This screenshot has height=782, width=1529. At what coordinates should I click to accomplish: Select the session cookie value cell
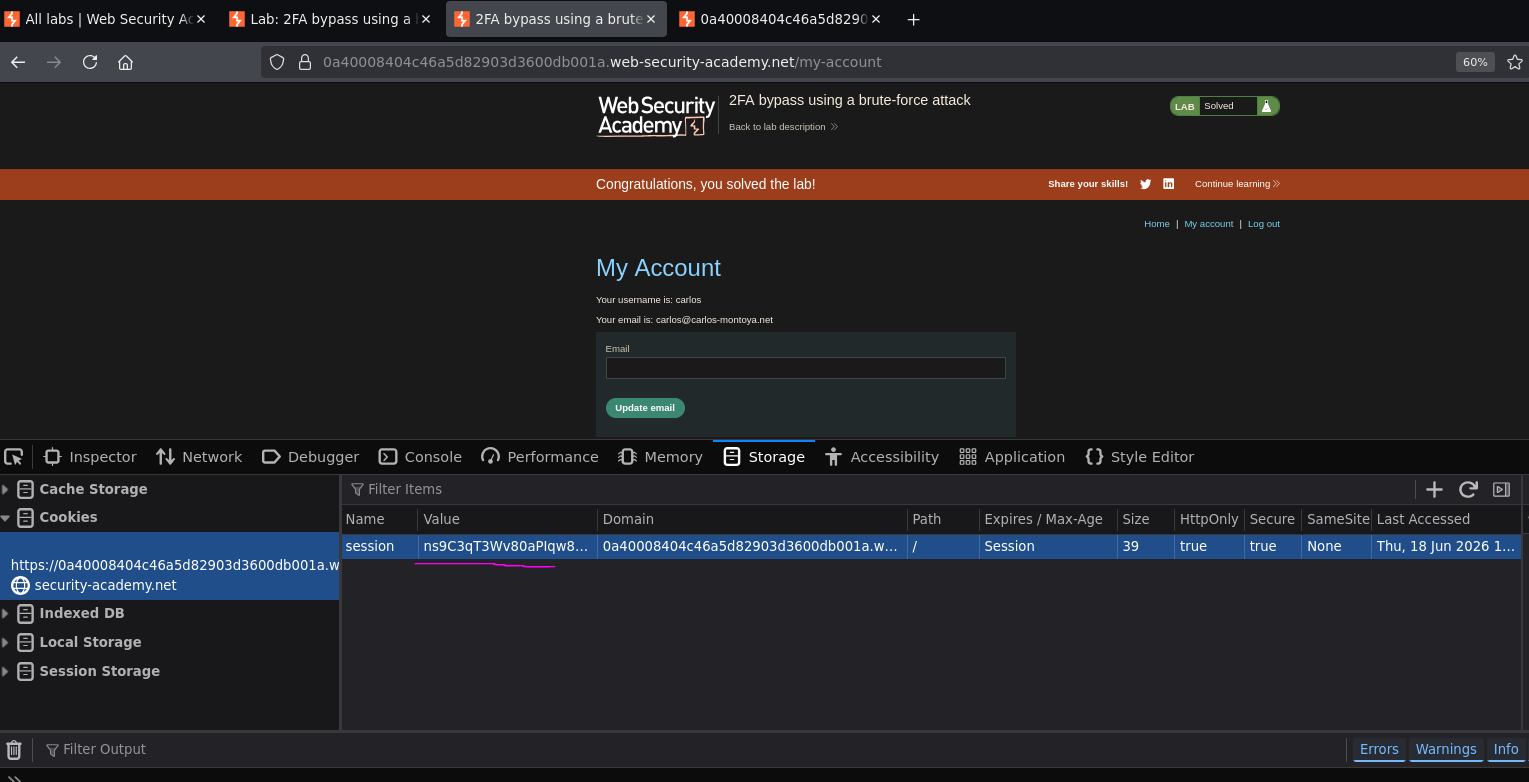tap(507, 547)
